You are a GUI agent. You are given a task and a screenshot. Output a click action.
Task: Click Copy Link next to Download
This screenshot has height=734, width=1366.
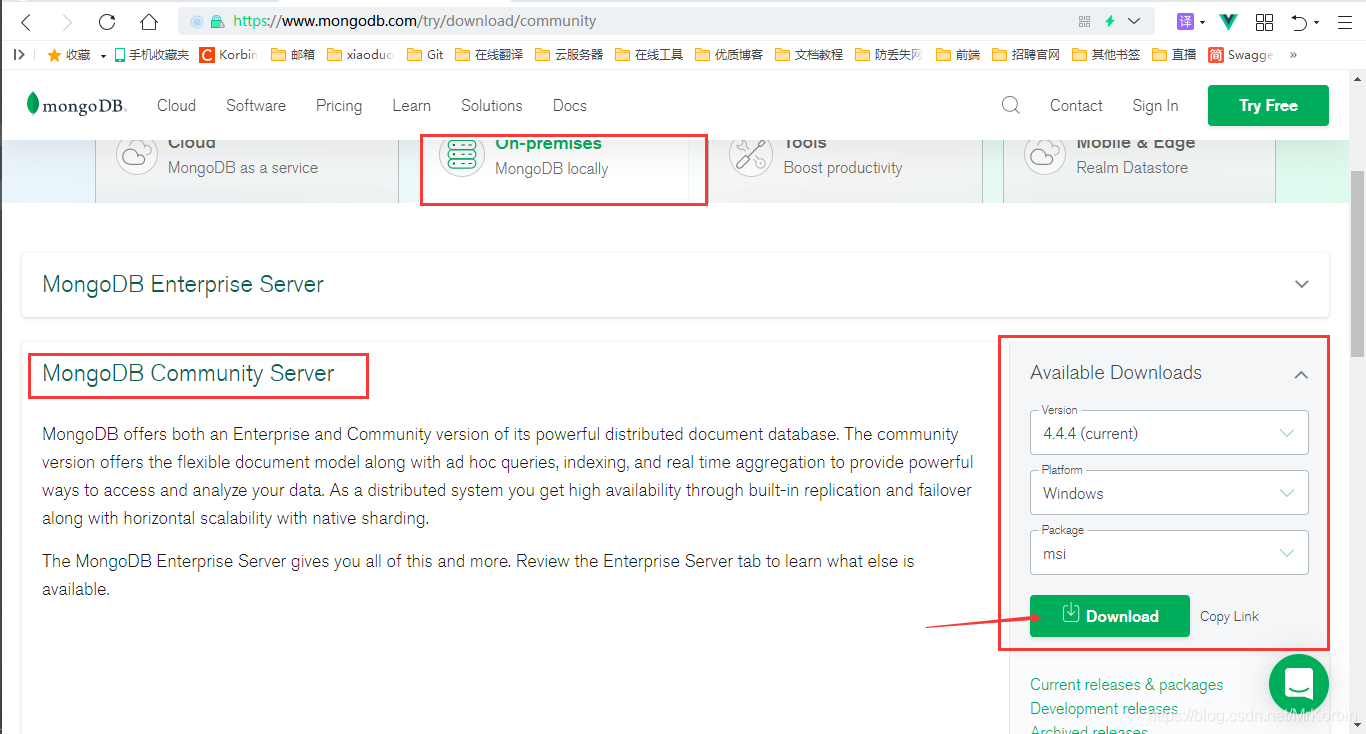tap(1229, 616)
